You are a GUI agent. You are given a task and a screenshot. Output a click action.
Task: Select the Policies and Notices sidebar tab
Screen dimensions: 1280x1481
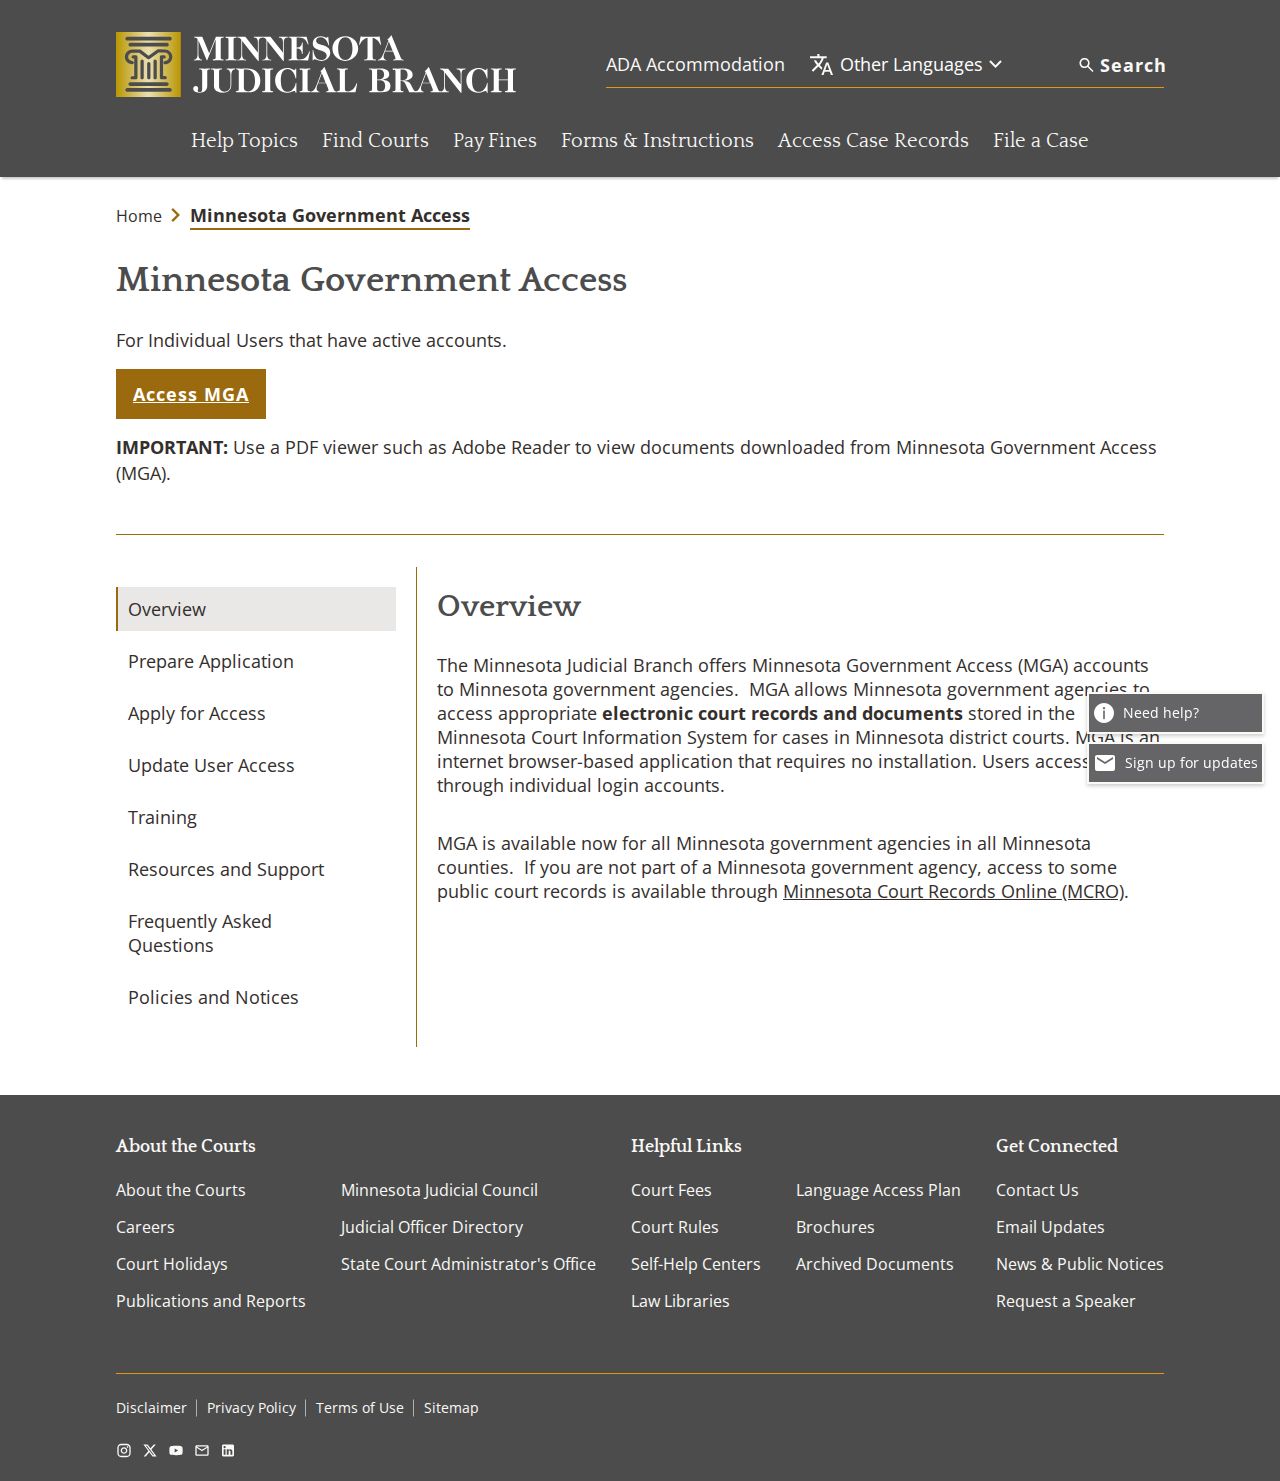256,997
